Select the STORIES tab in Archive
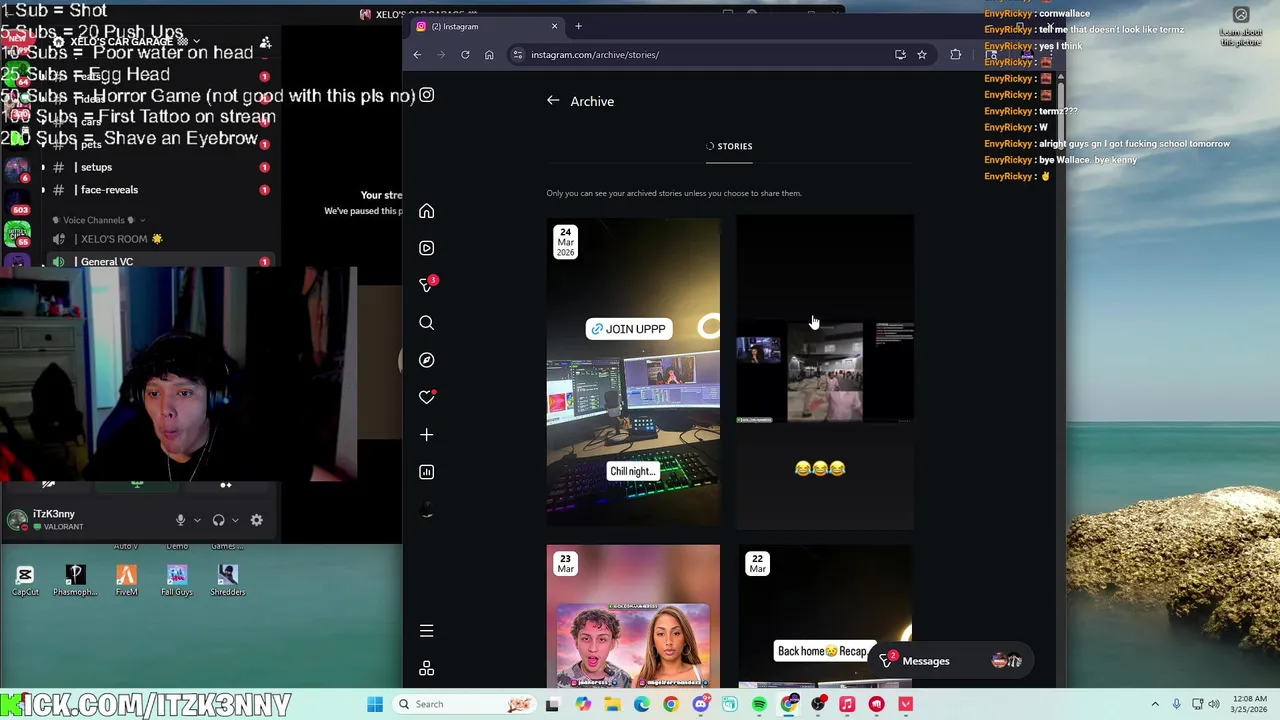This screenshot has width=1280, height=720. point(729,146)
